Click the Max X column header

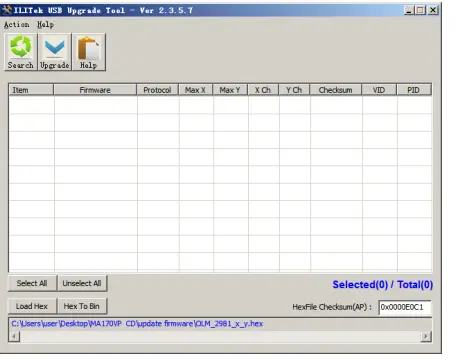coord(196,90)
